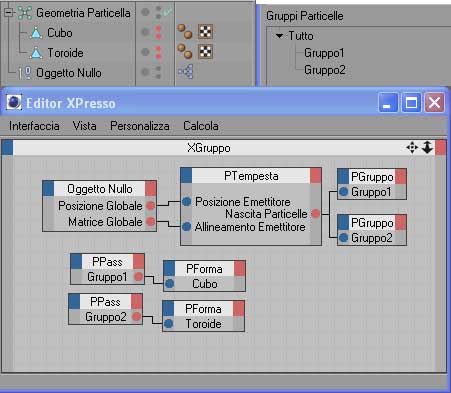Click the Toroide tree item

(65, 53)
